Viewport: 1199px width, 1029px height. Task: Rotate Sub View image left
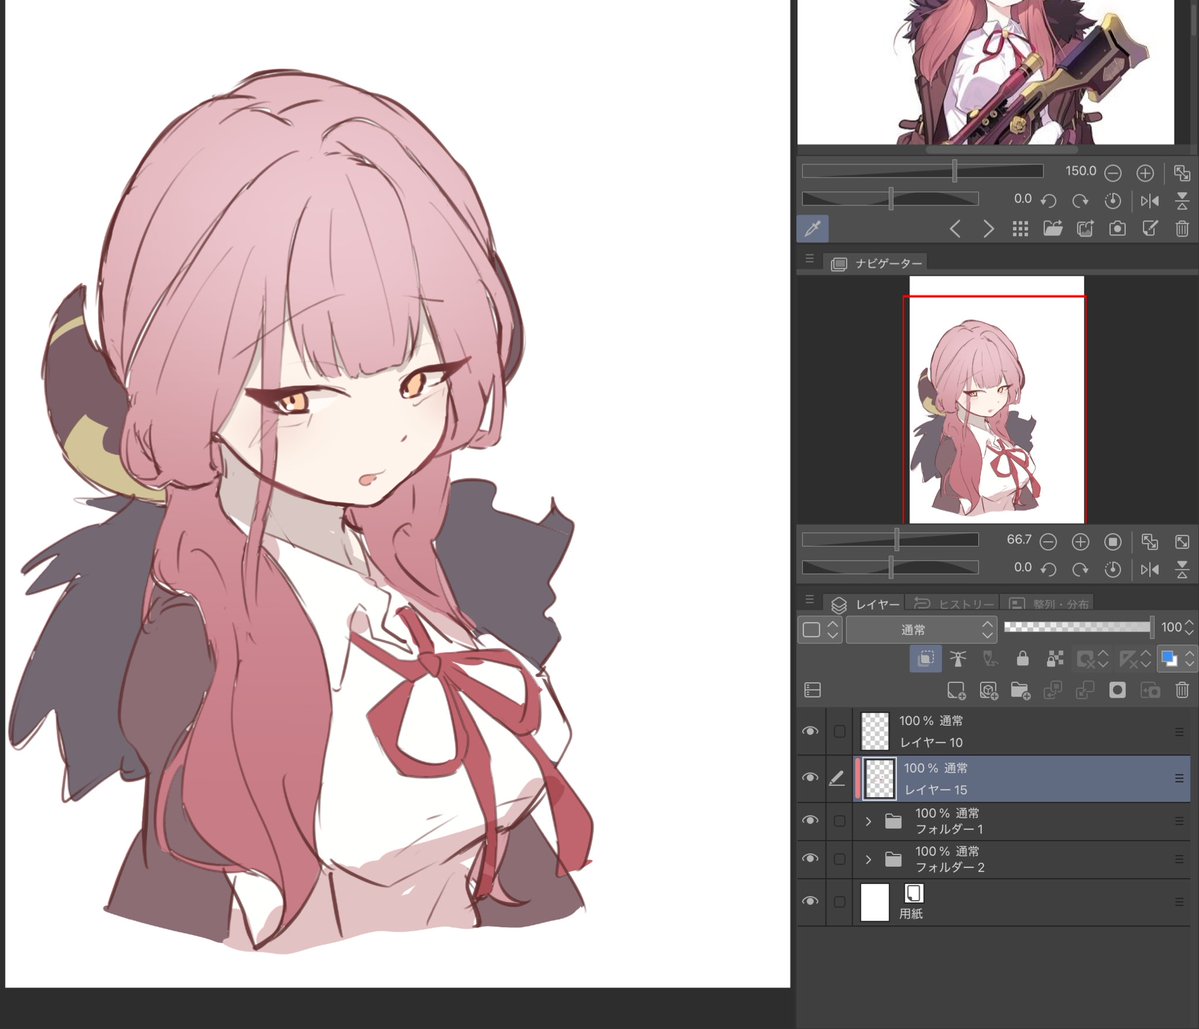click(1048, 201)
